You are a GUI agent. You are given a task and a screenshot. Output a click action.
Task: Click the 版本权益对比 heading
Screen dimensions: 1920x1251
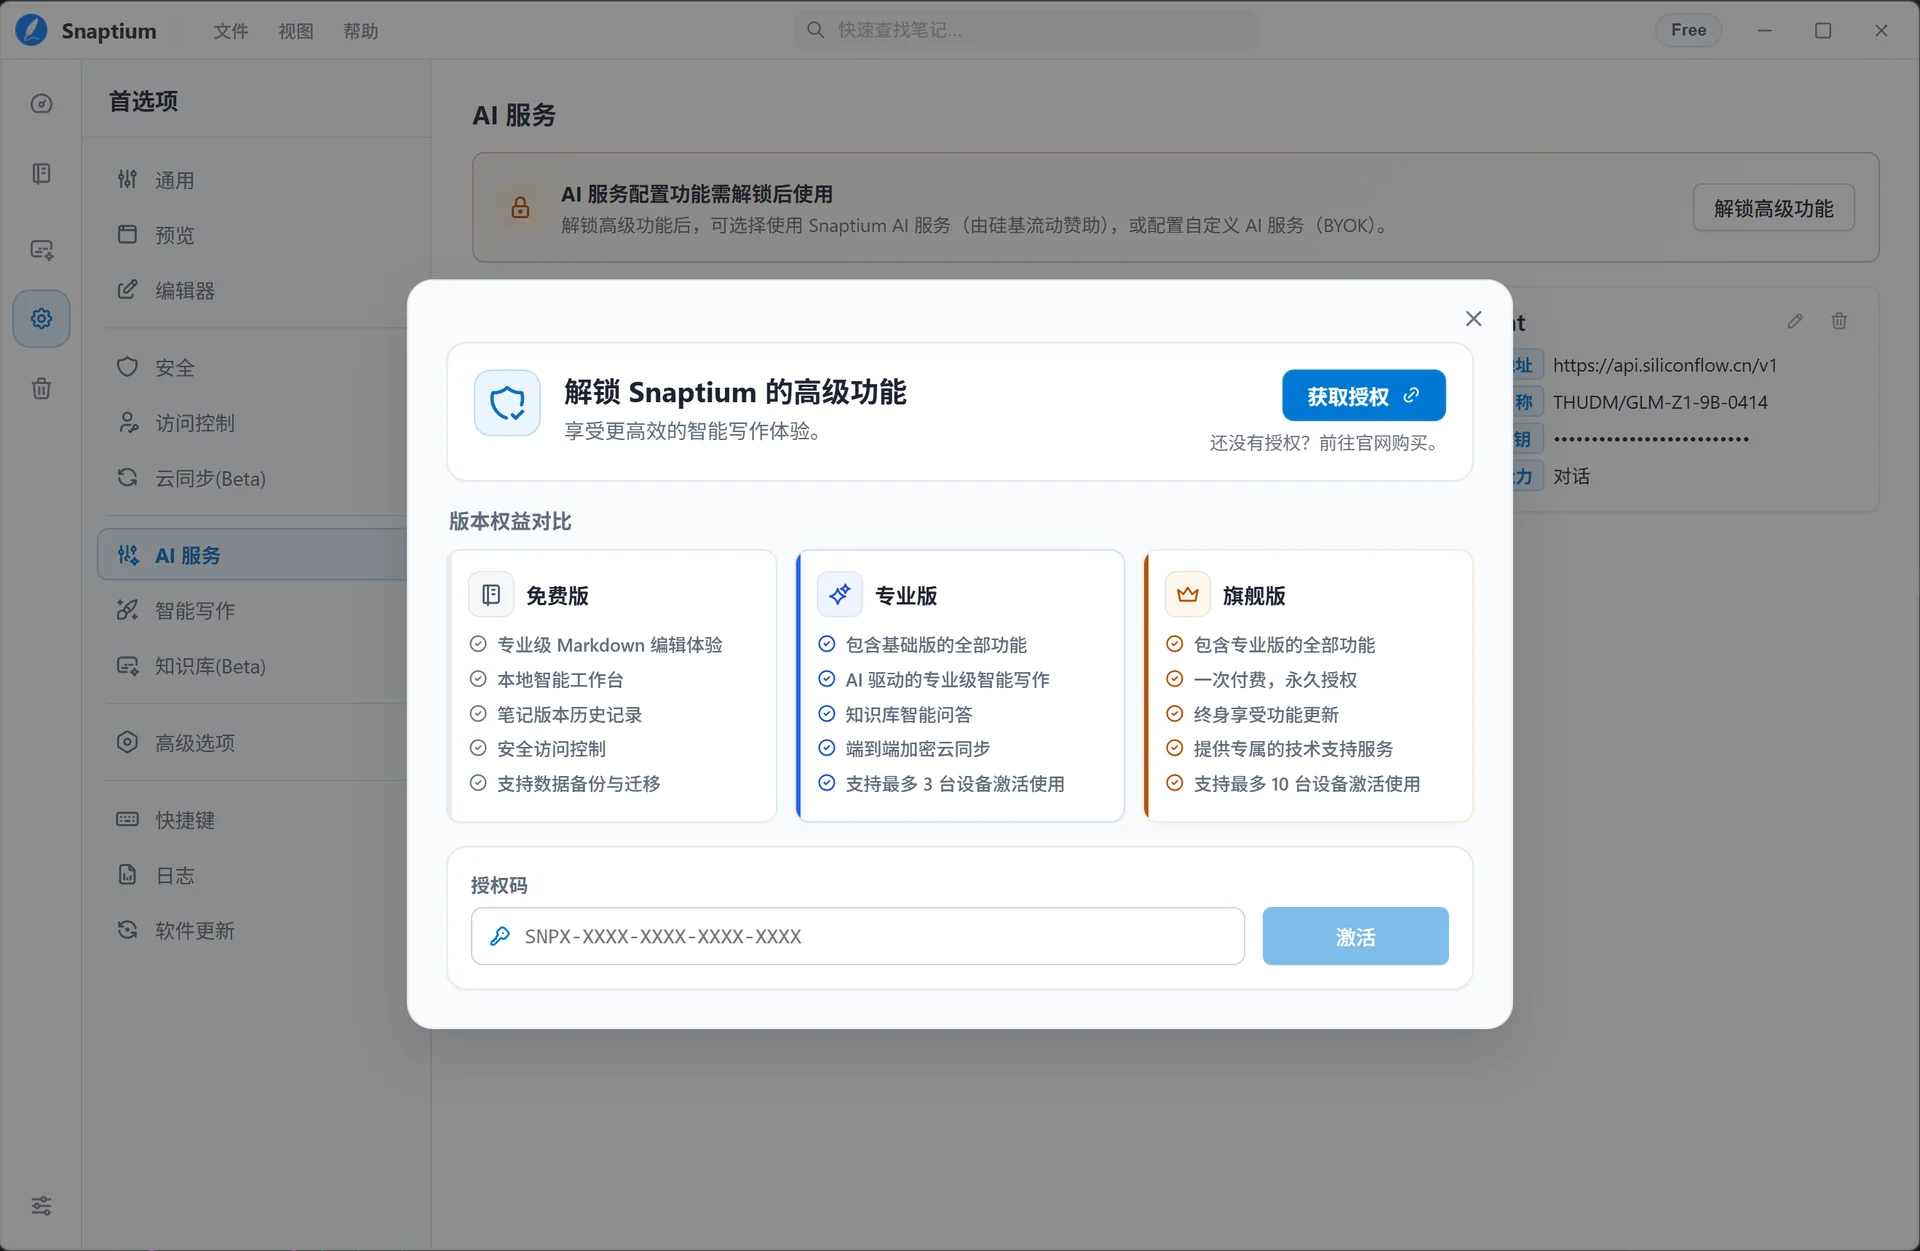pyautogui.click(x=510, y=521)
